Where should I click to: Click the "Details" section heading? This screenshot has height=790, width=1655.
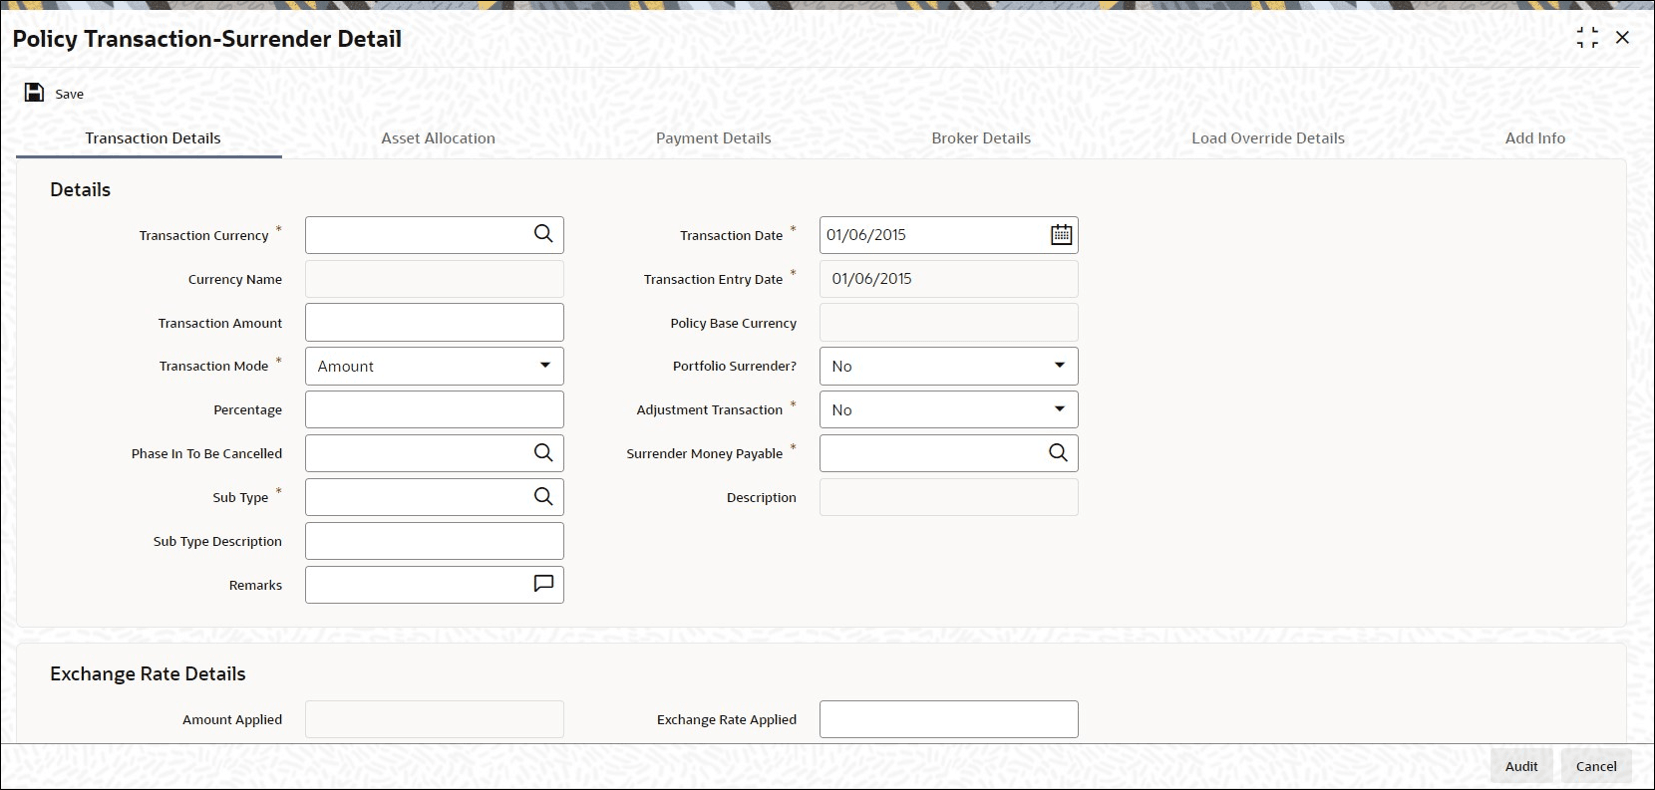[80, 190]
